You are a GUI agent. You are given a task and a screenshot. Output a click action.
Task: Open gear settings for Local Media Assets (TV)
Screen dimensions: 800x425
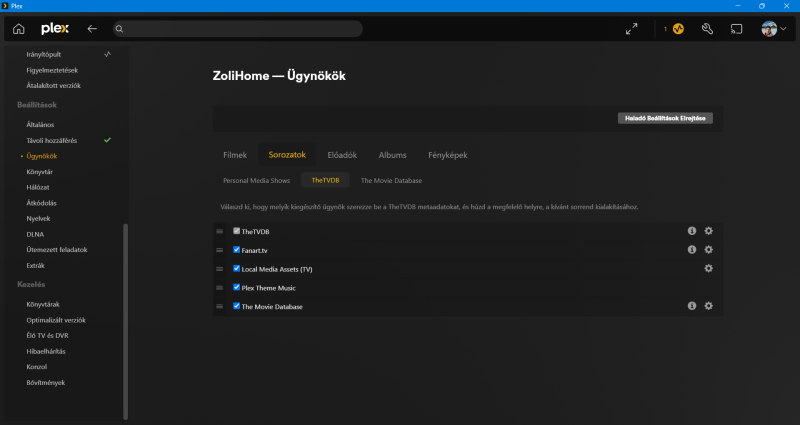coord(709,268)
